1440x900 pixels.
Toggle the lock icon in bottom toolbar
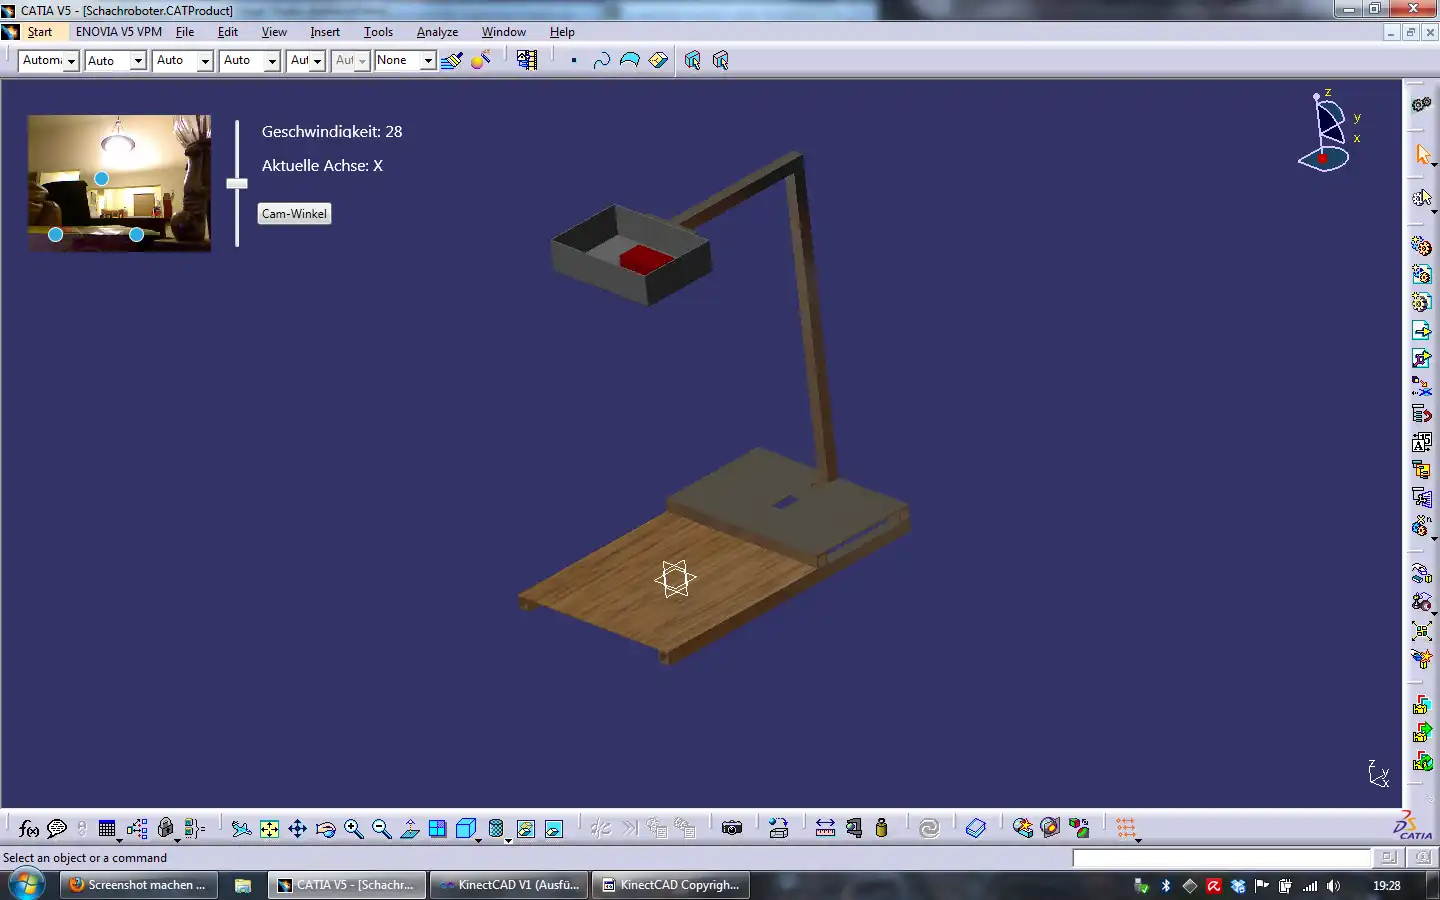tap(166, 828)
